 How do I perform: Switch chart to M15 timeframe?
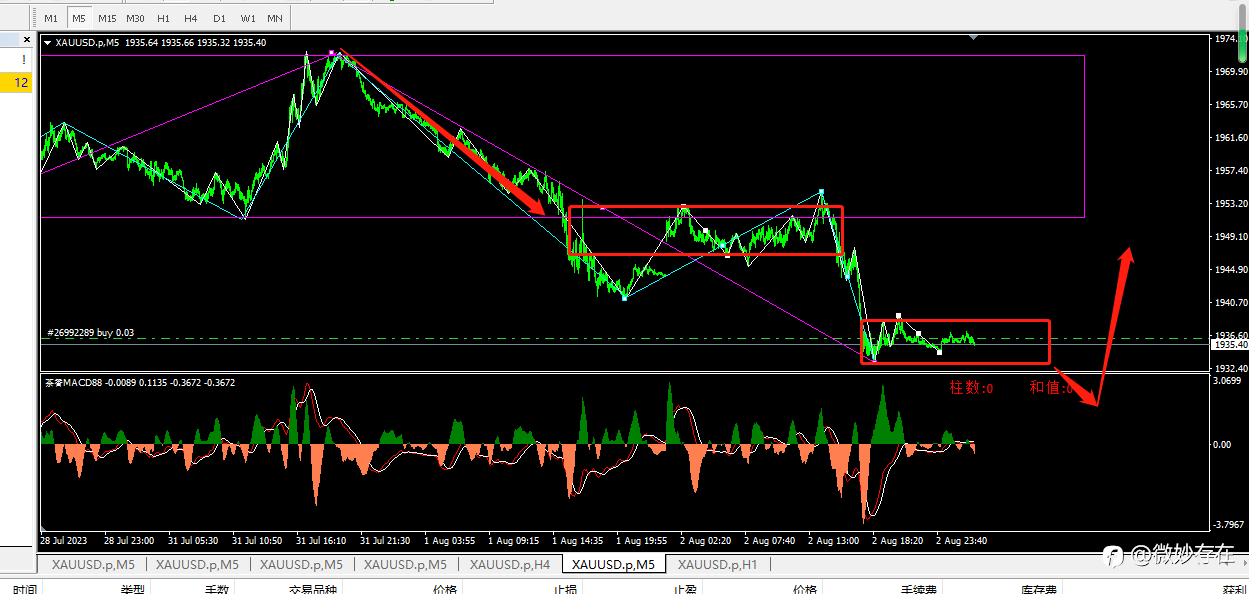(x=107, y=18)
